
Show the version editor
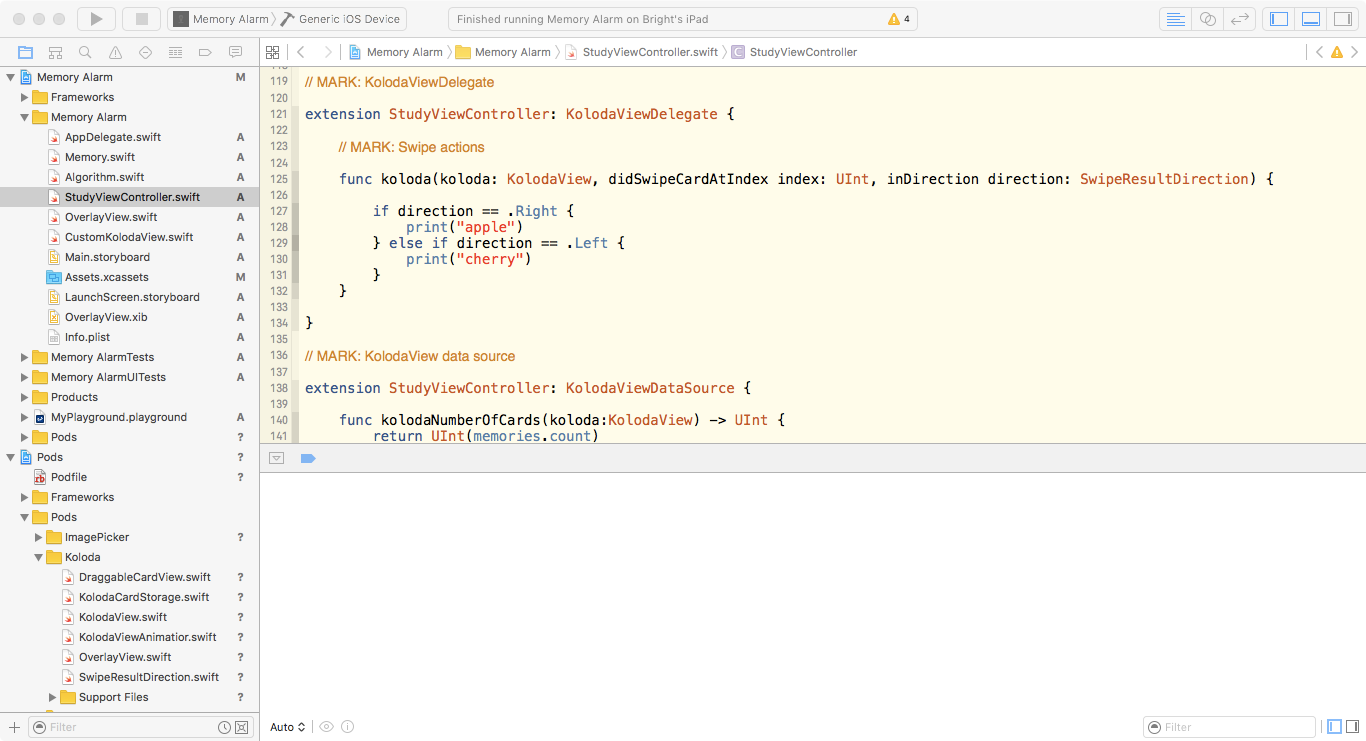point(1240,19)
